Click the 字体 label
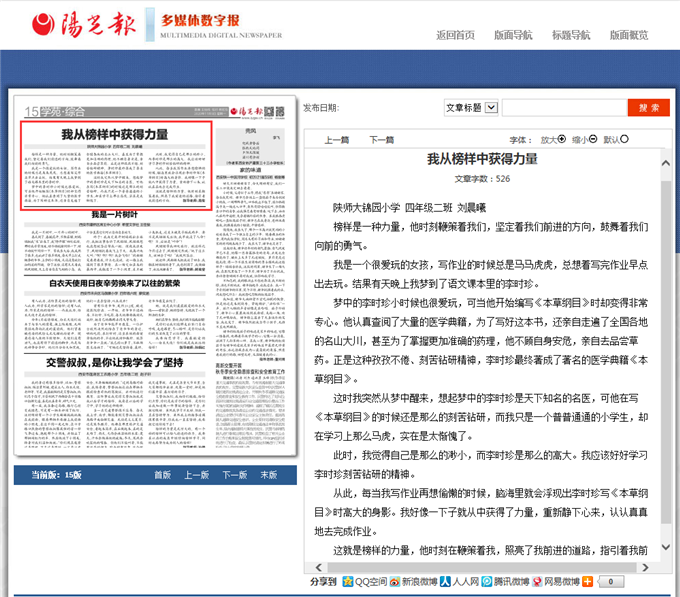 (520, 140)
